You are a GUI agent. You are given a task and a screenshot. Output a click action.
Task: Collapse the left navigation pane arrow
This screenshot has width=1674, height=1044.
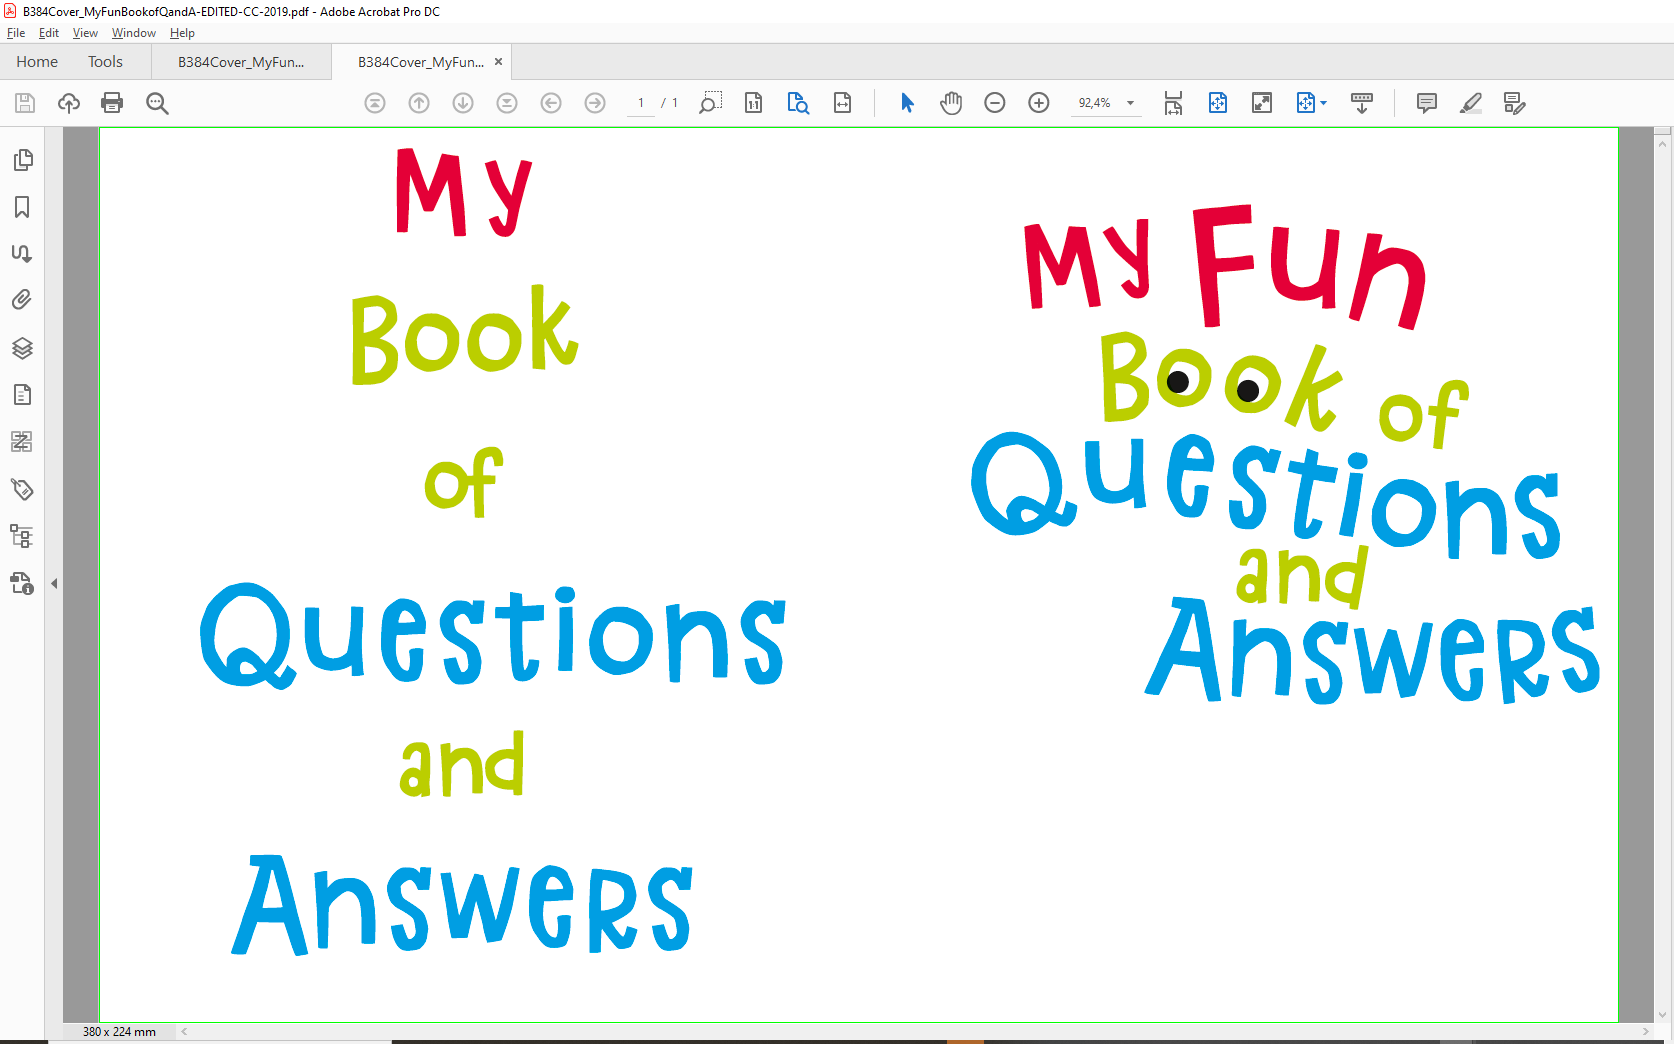point(54,583)
